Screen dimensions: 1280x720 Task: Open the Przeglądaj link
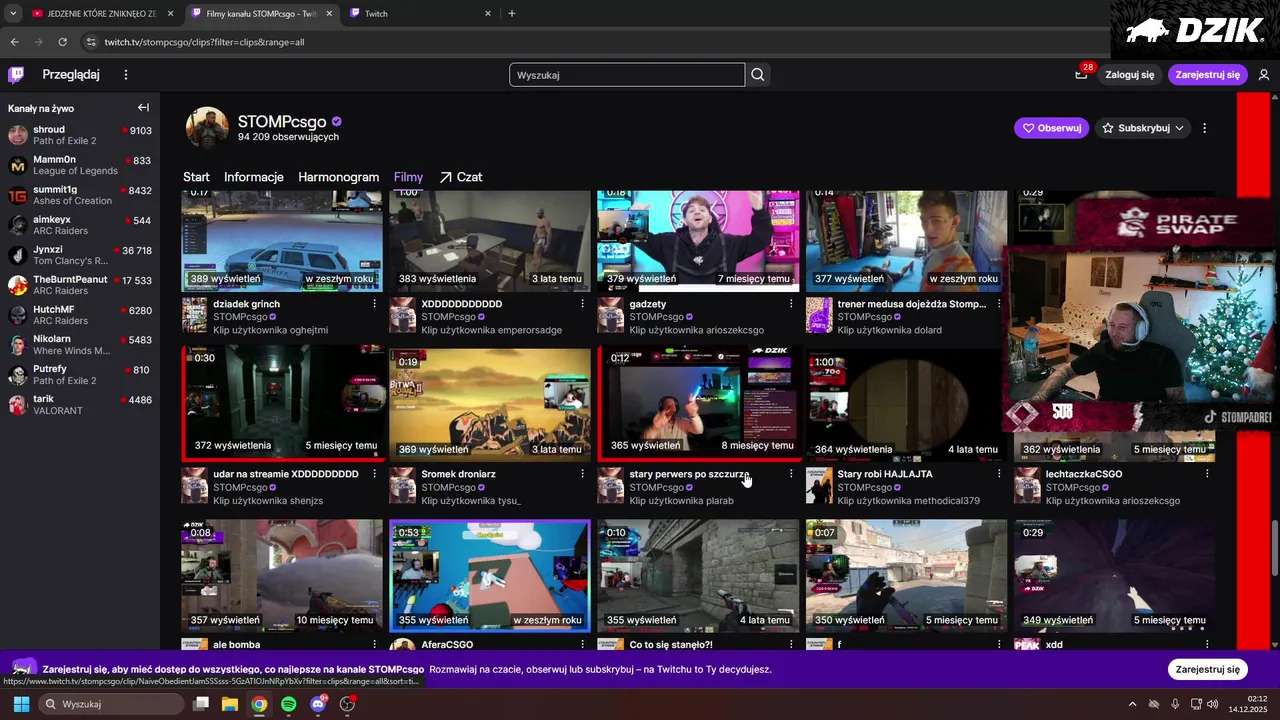(71, 75)
